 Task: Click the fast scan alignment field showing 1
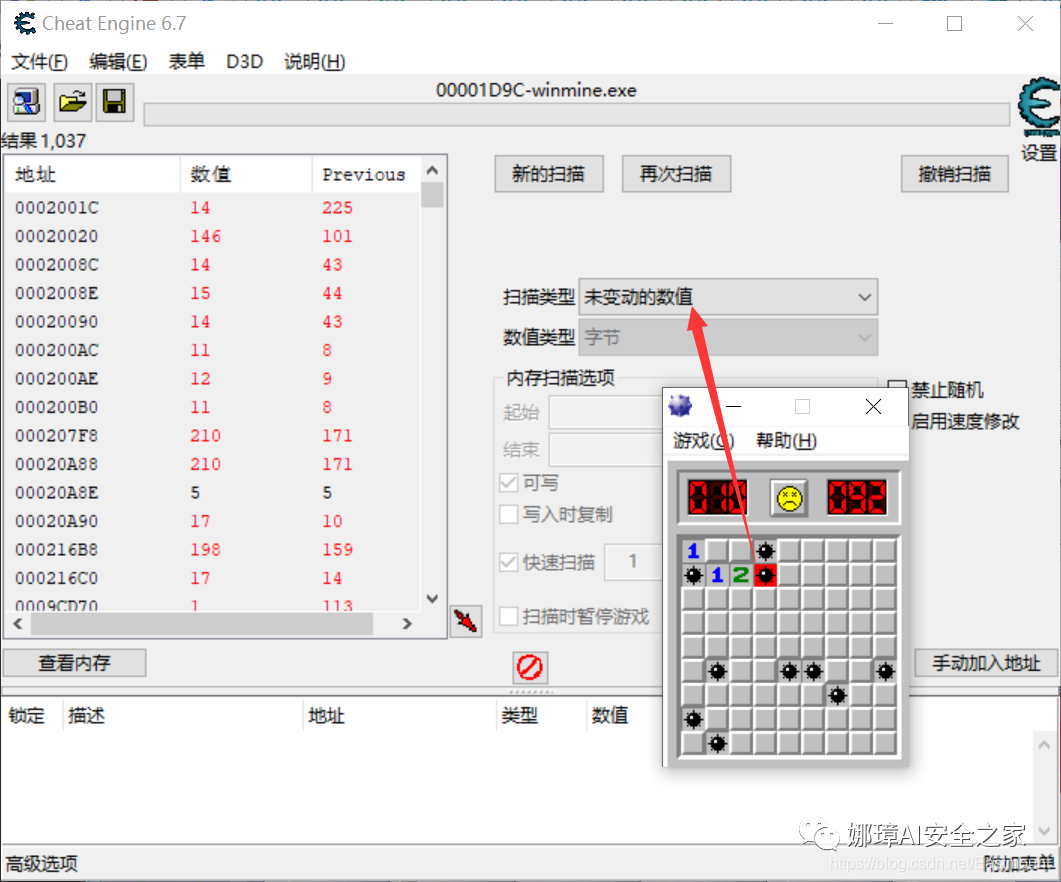click(x=633, y=561)
